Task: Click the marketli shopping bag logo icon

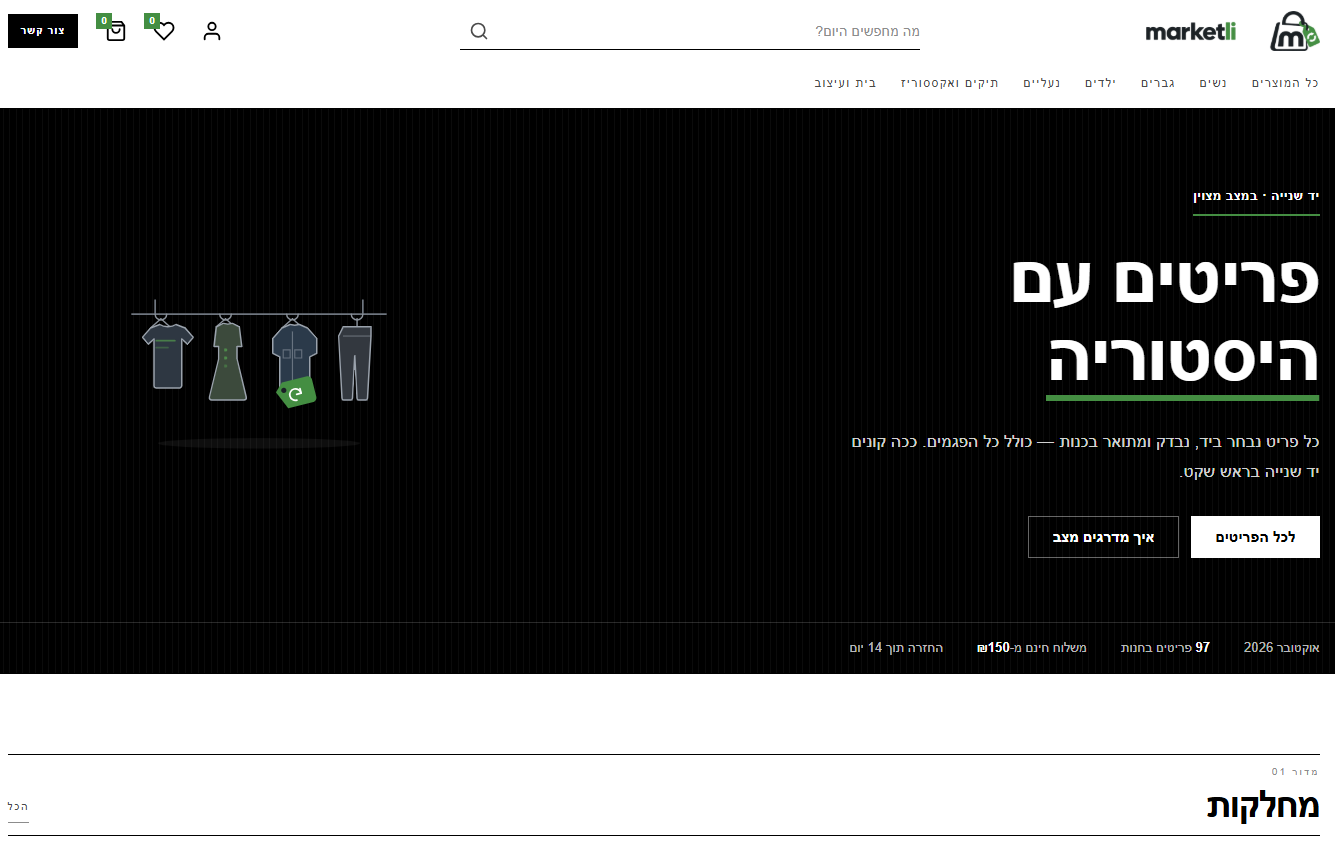Action: click(x=1295, y=31)
